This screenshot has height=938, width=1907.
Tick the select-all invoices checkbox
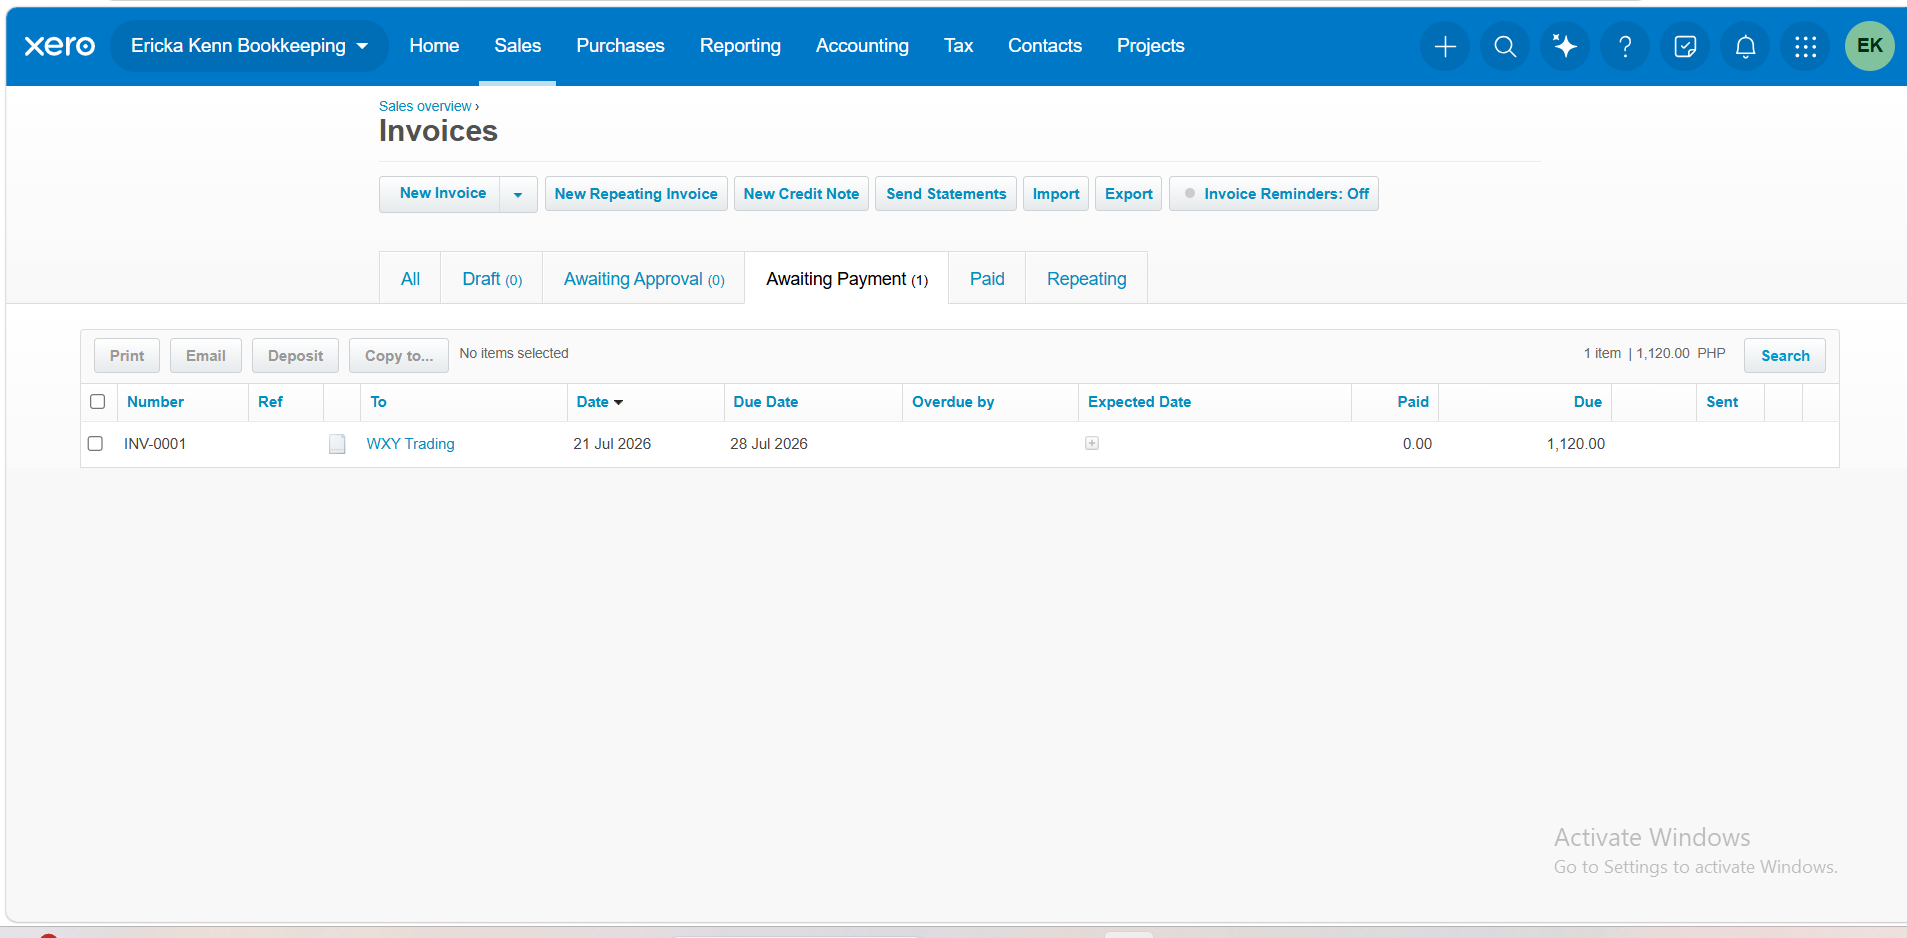tap(97, 401)
